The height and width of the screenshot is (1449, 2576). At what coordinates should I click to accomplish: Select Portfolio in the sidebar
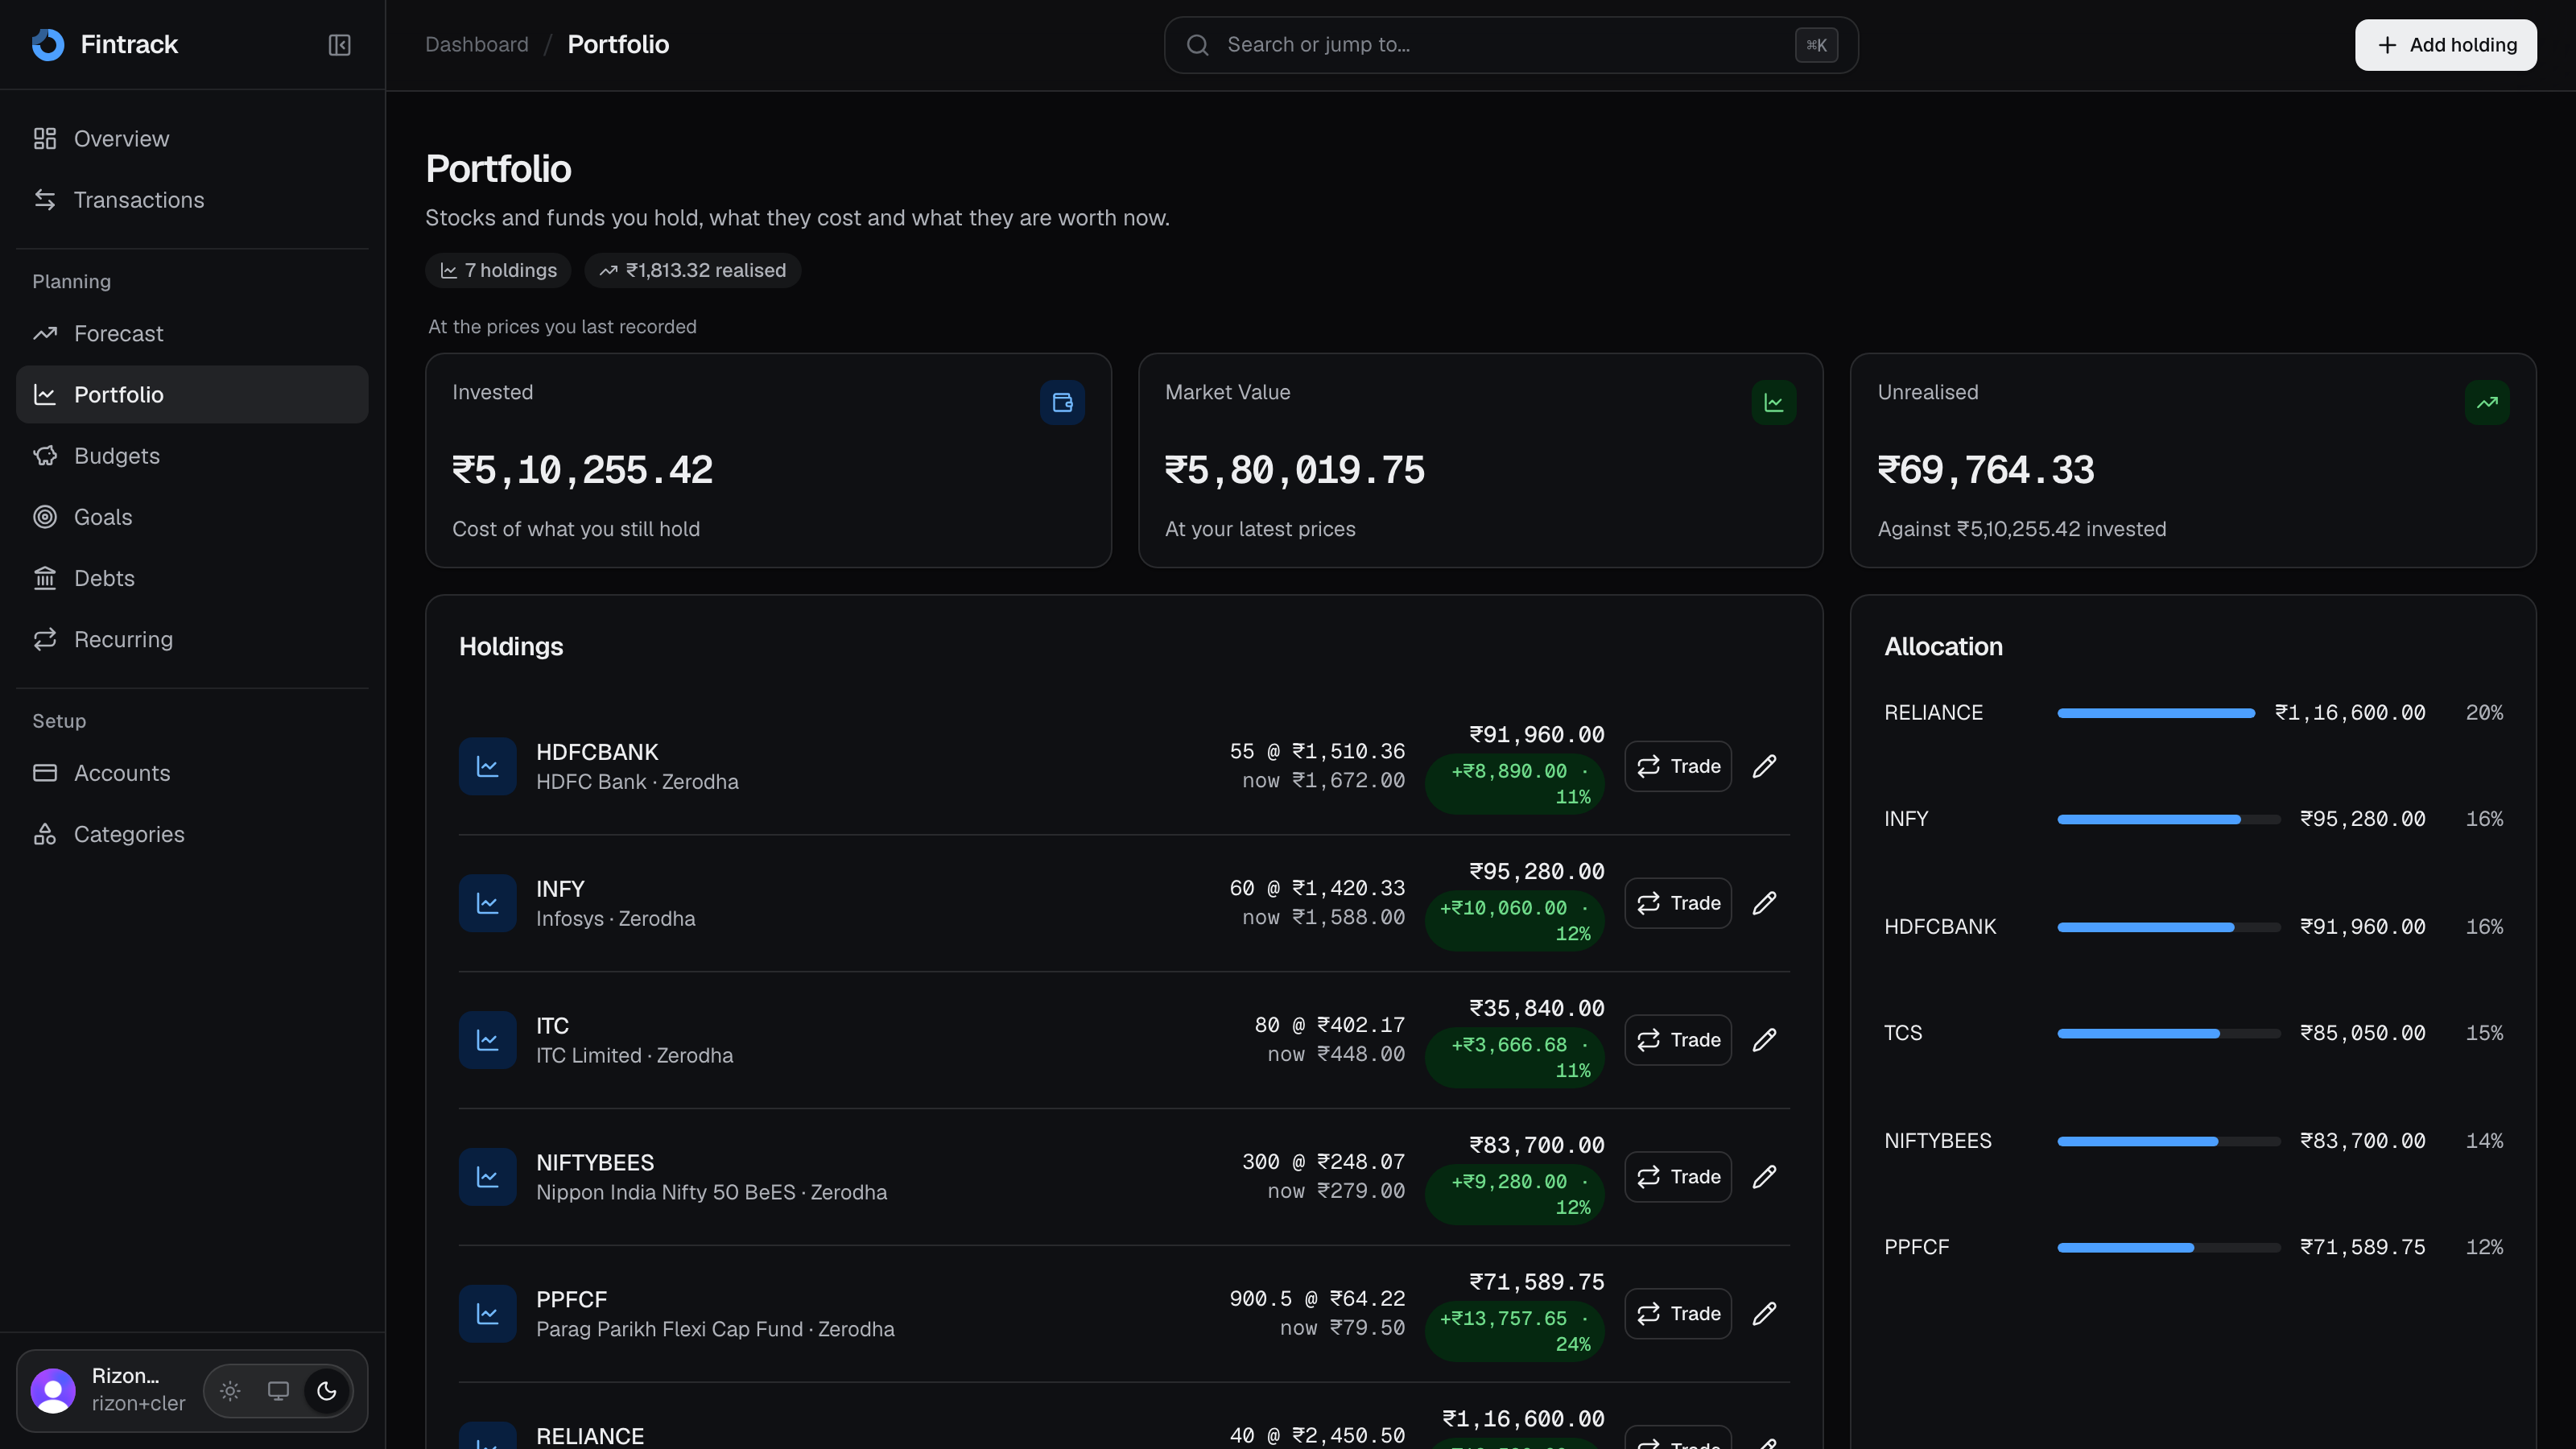192,395
